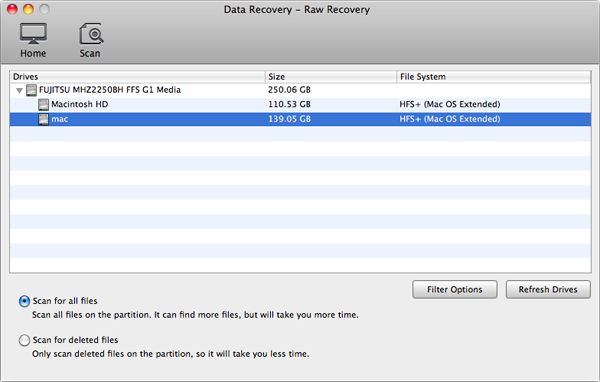The height and width of the screenshot is (382, 600).
Task: Click the 139.05 GB size value
Action: click(289, 119)
